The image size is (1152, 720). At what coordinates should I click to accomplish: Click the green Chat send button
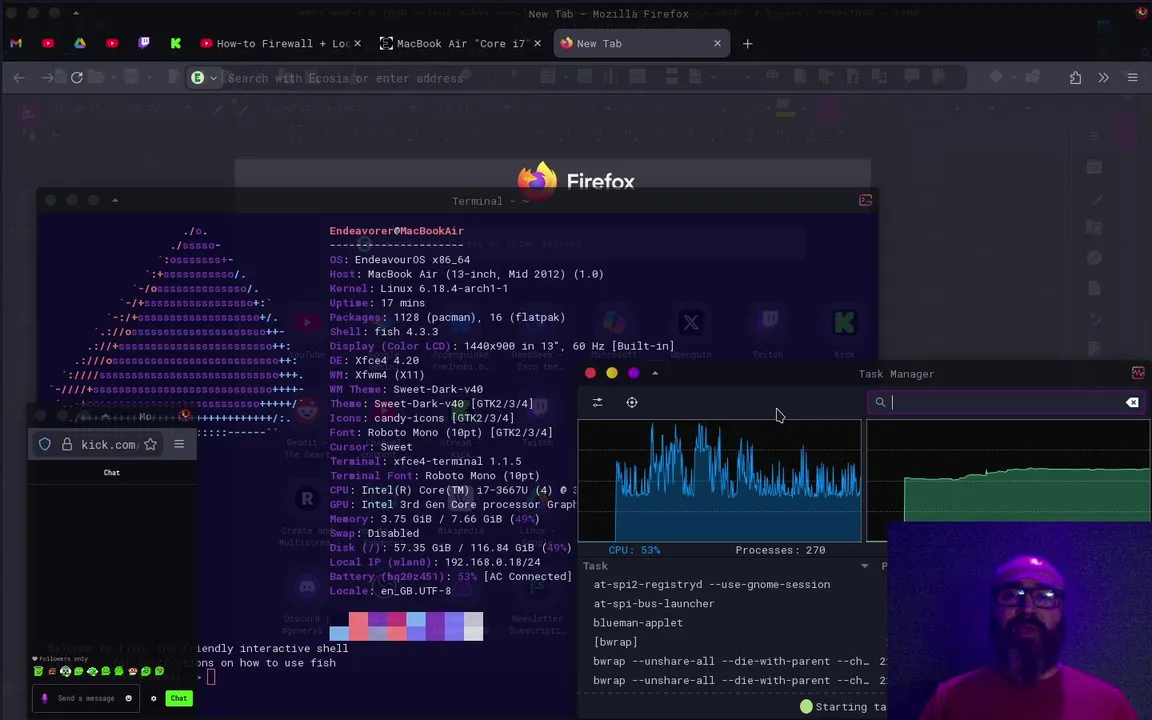click(x=179, y=698)
